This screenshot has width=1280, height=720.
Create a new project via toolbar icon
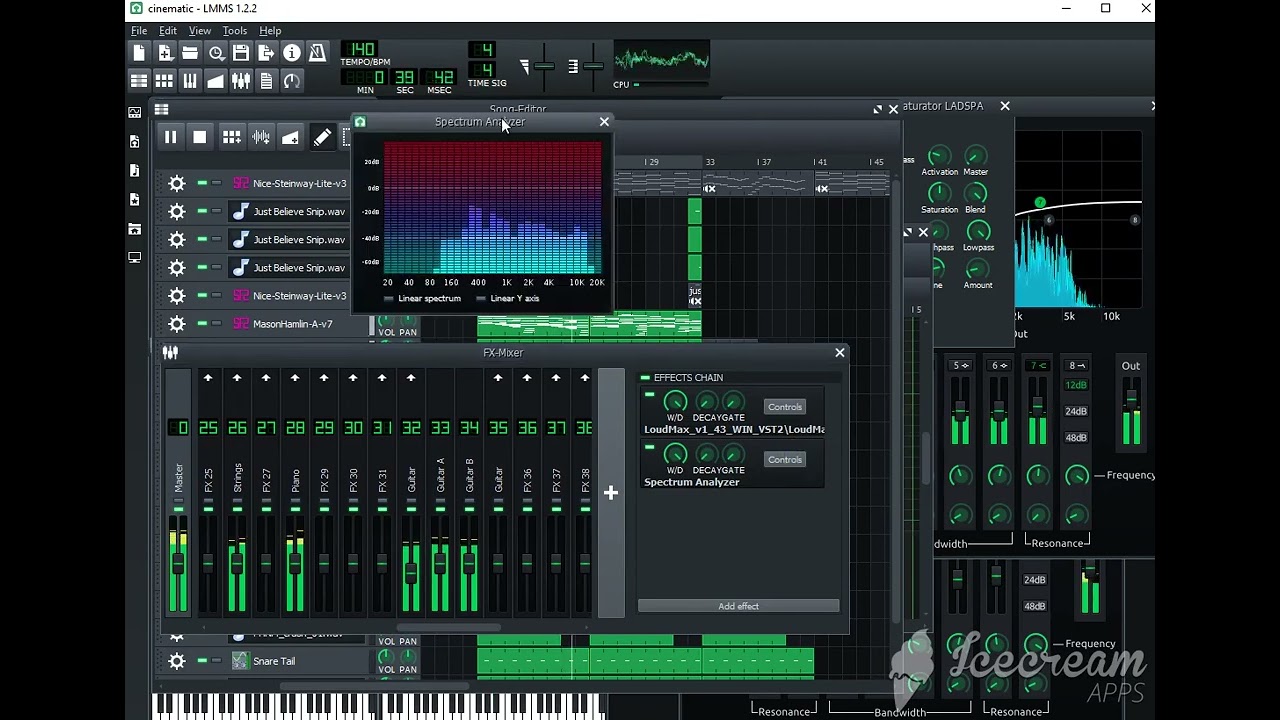coord(139,53)
